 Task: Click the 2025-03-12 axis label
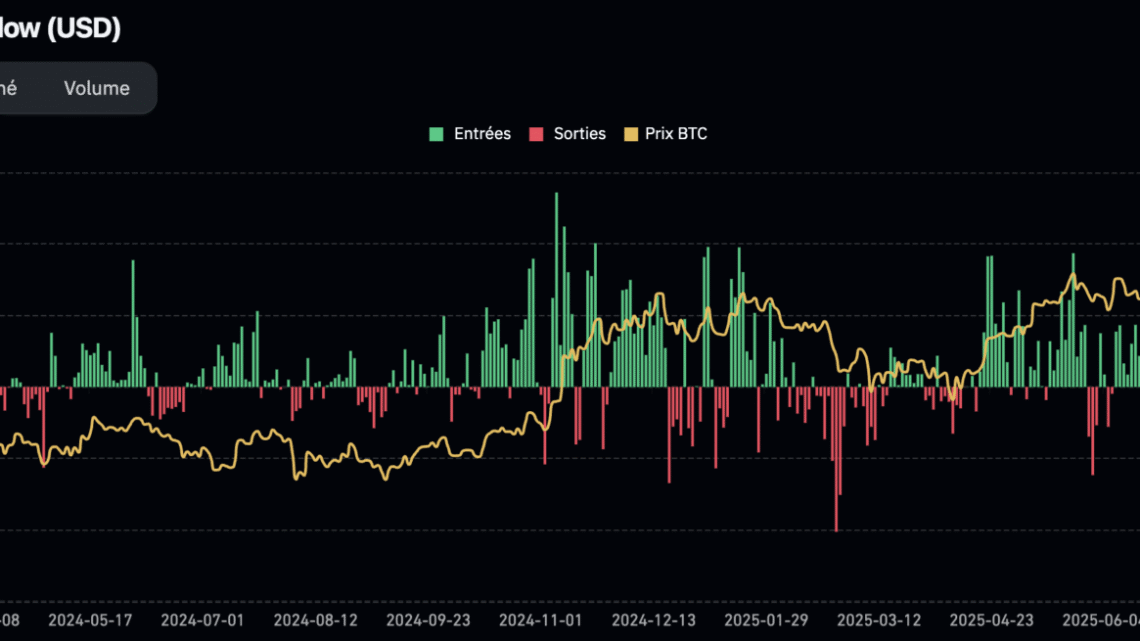[880, 619]
